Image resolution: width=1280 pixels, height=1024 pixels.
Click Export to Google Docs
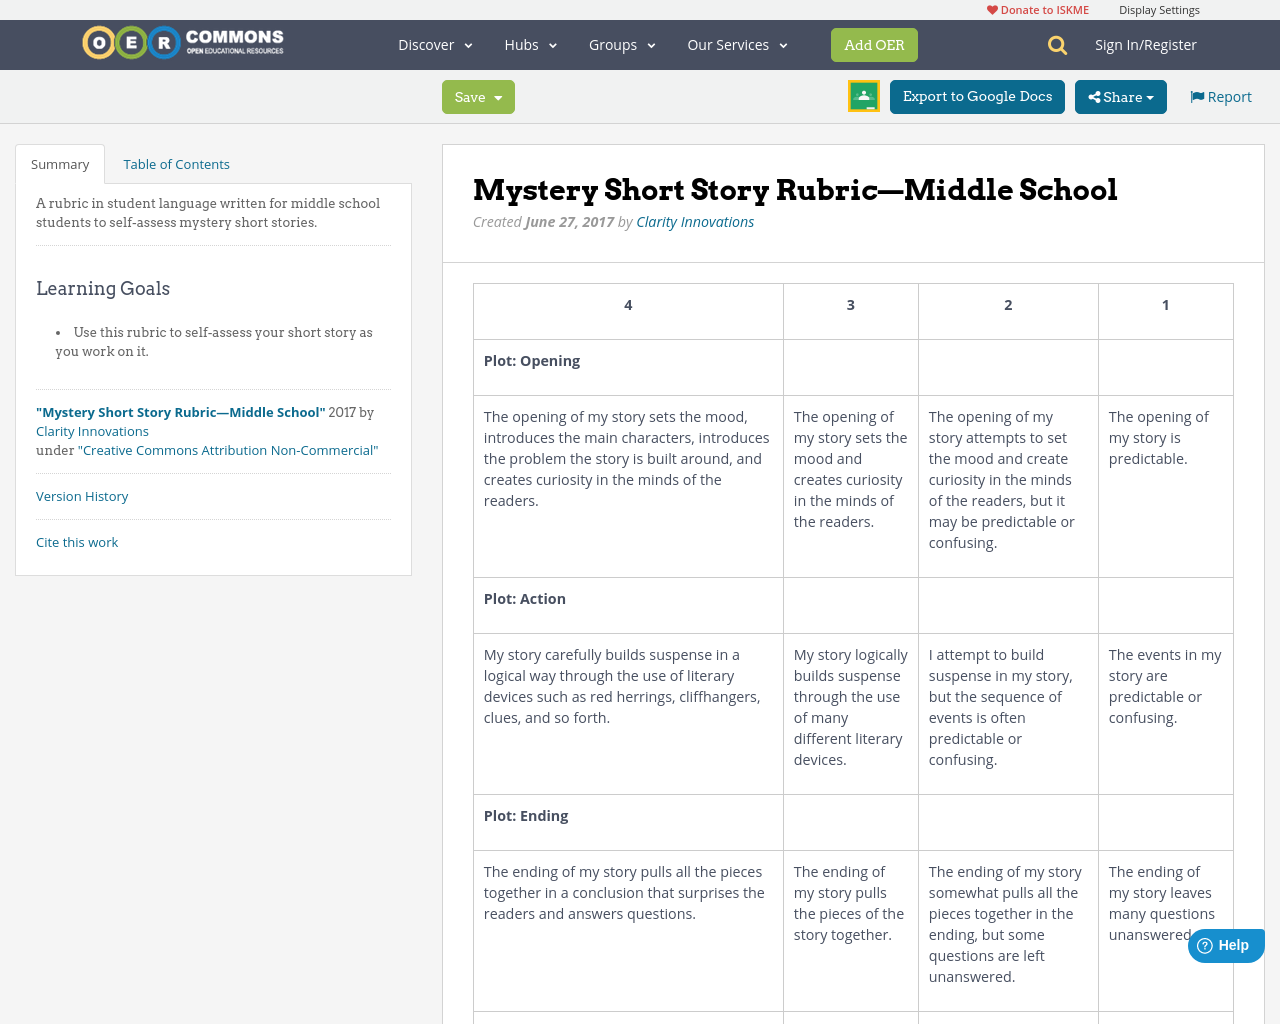tap(977, 96)
